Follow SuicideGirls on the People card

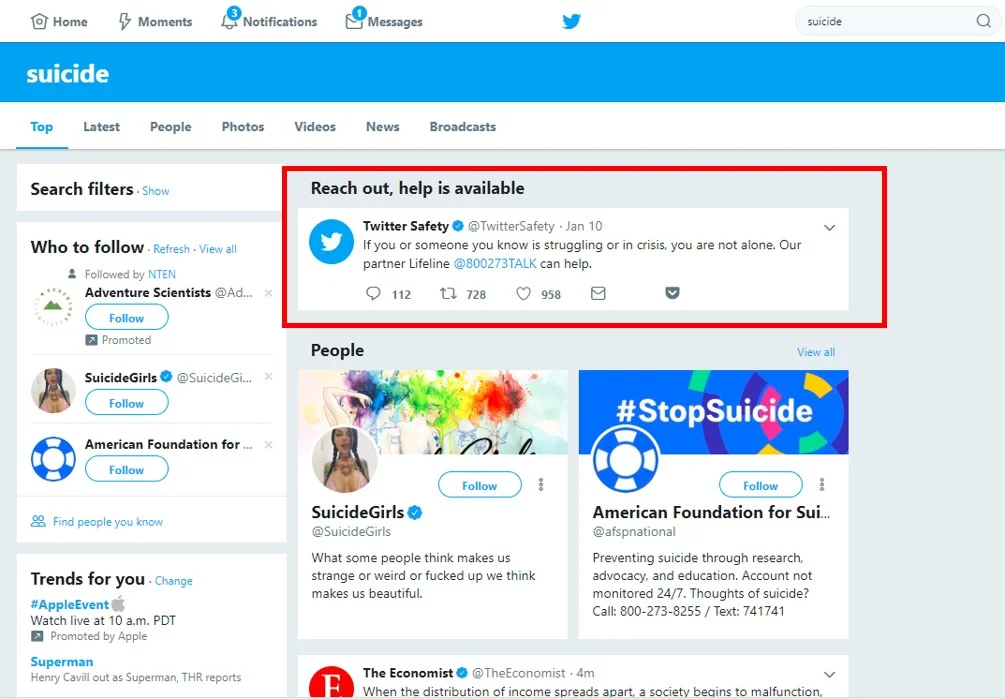479,485
